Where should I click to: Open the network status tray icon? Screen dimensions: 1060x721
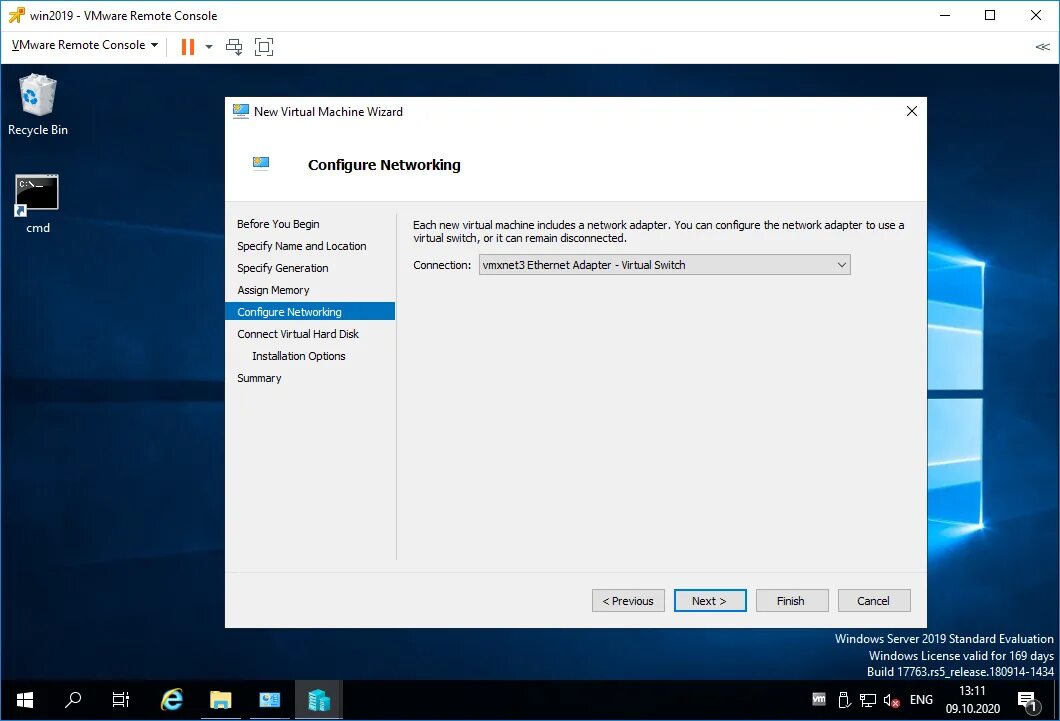[x=868, y=700]
